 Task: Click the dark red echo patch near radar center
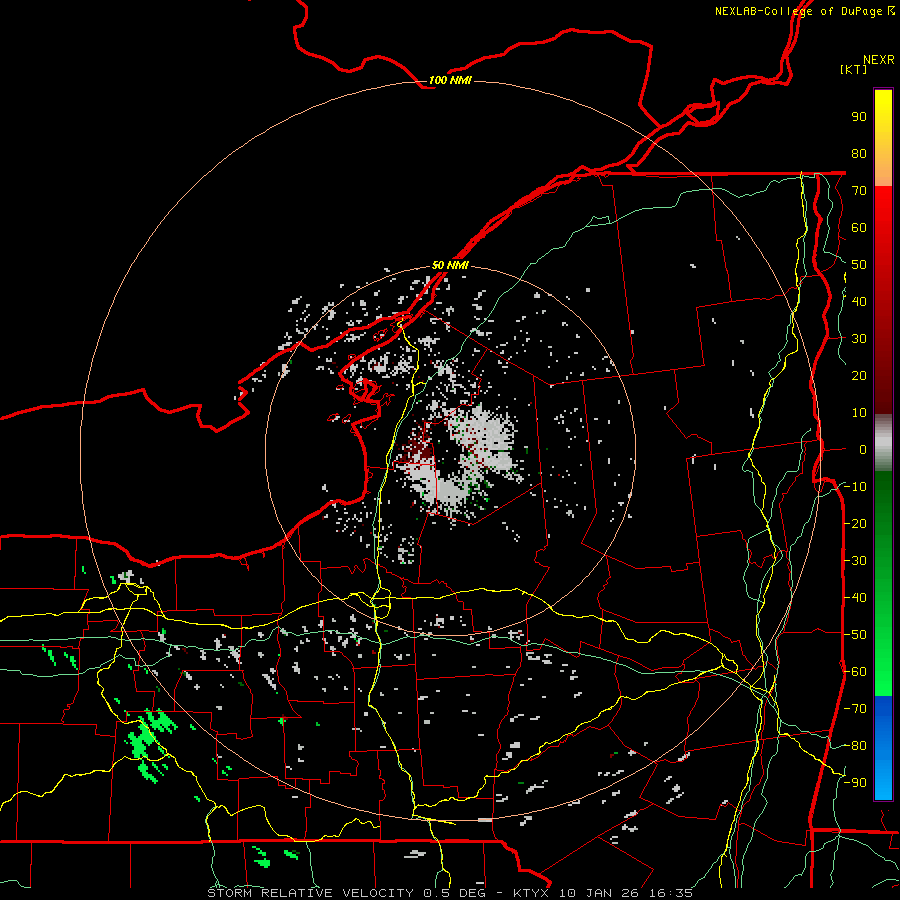coord(418,448)
